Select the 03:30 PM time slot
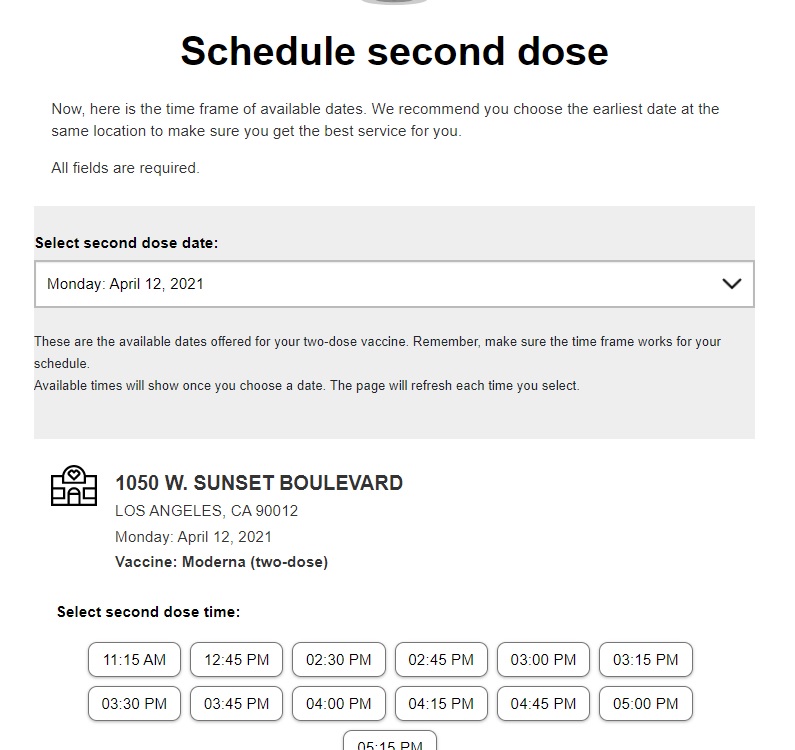Image resolution: width=795 pixels, height=750 pixels. [134, 703]
